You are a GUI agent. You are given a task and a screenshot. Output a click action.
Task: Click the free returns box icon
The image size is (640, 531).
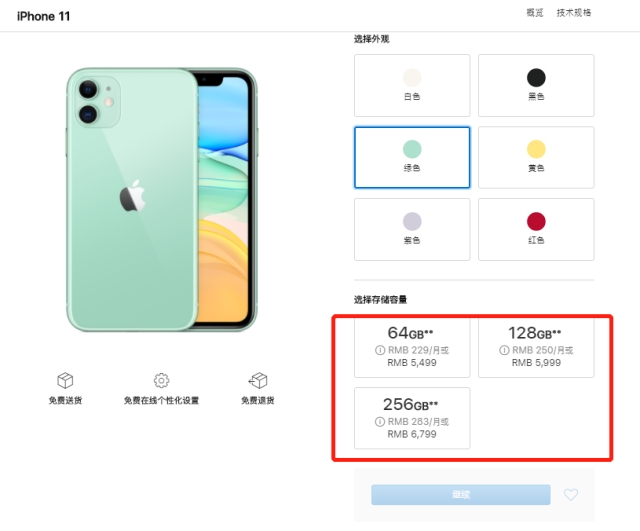[x=258, y=380]
